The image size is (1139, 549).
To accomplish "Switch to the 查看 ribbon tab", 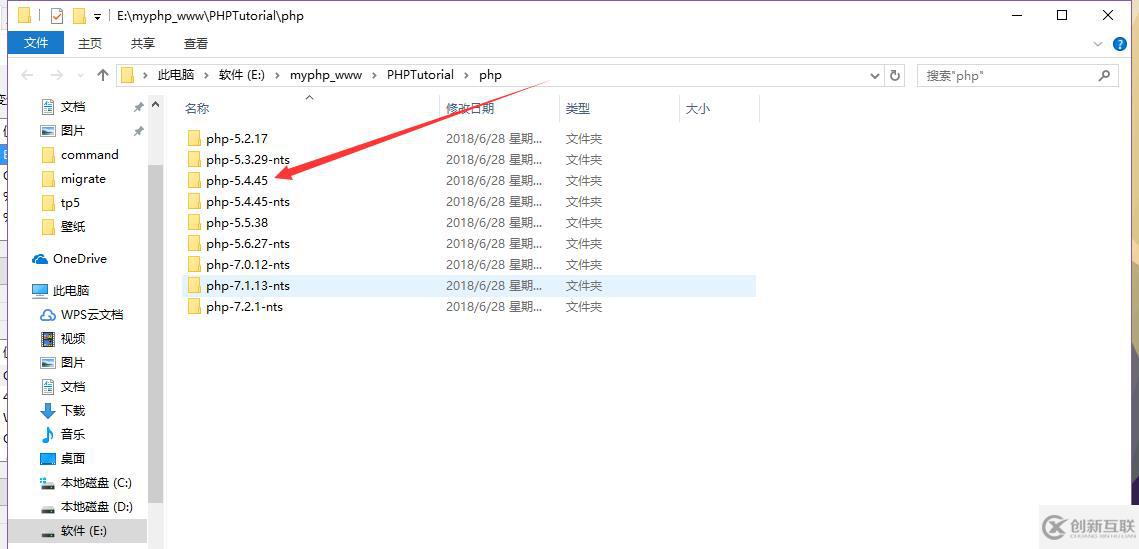I will click(x=196, y=43).
